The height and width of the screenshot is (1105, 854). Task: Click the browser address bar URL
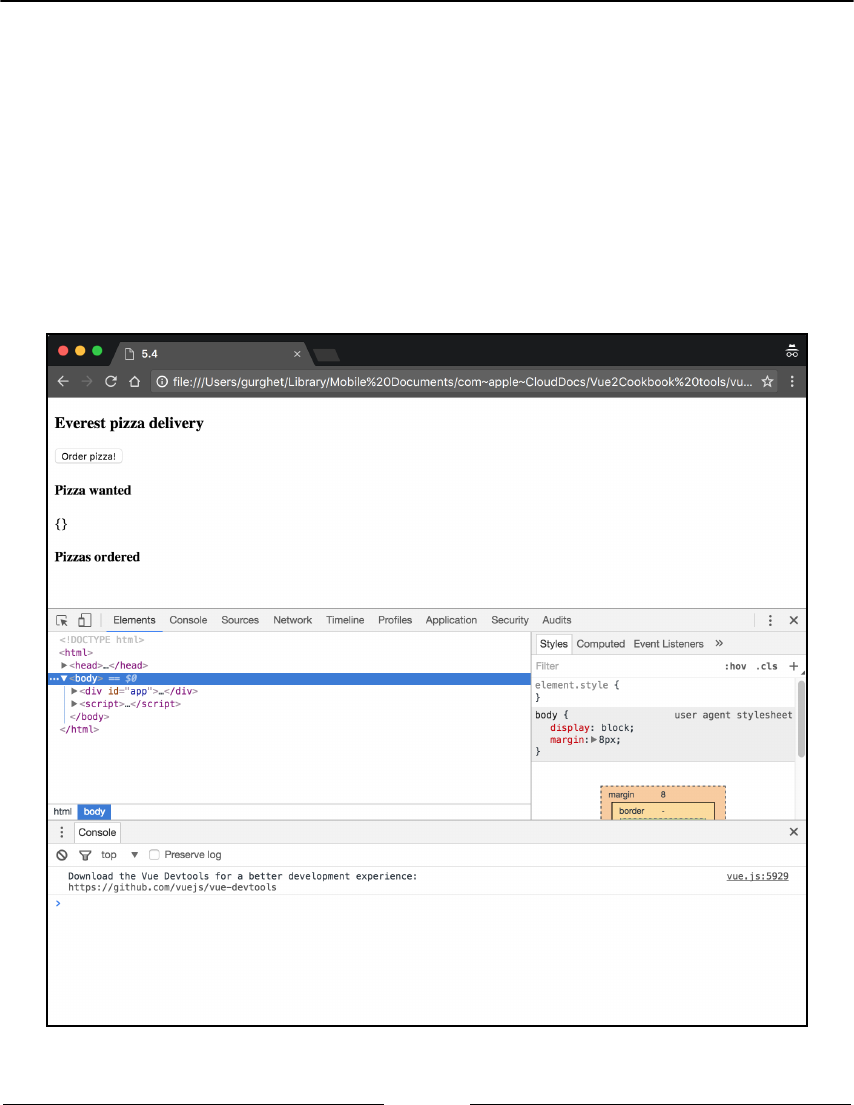462,381
